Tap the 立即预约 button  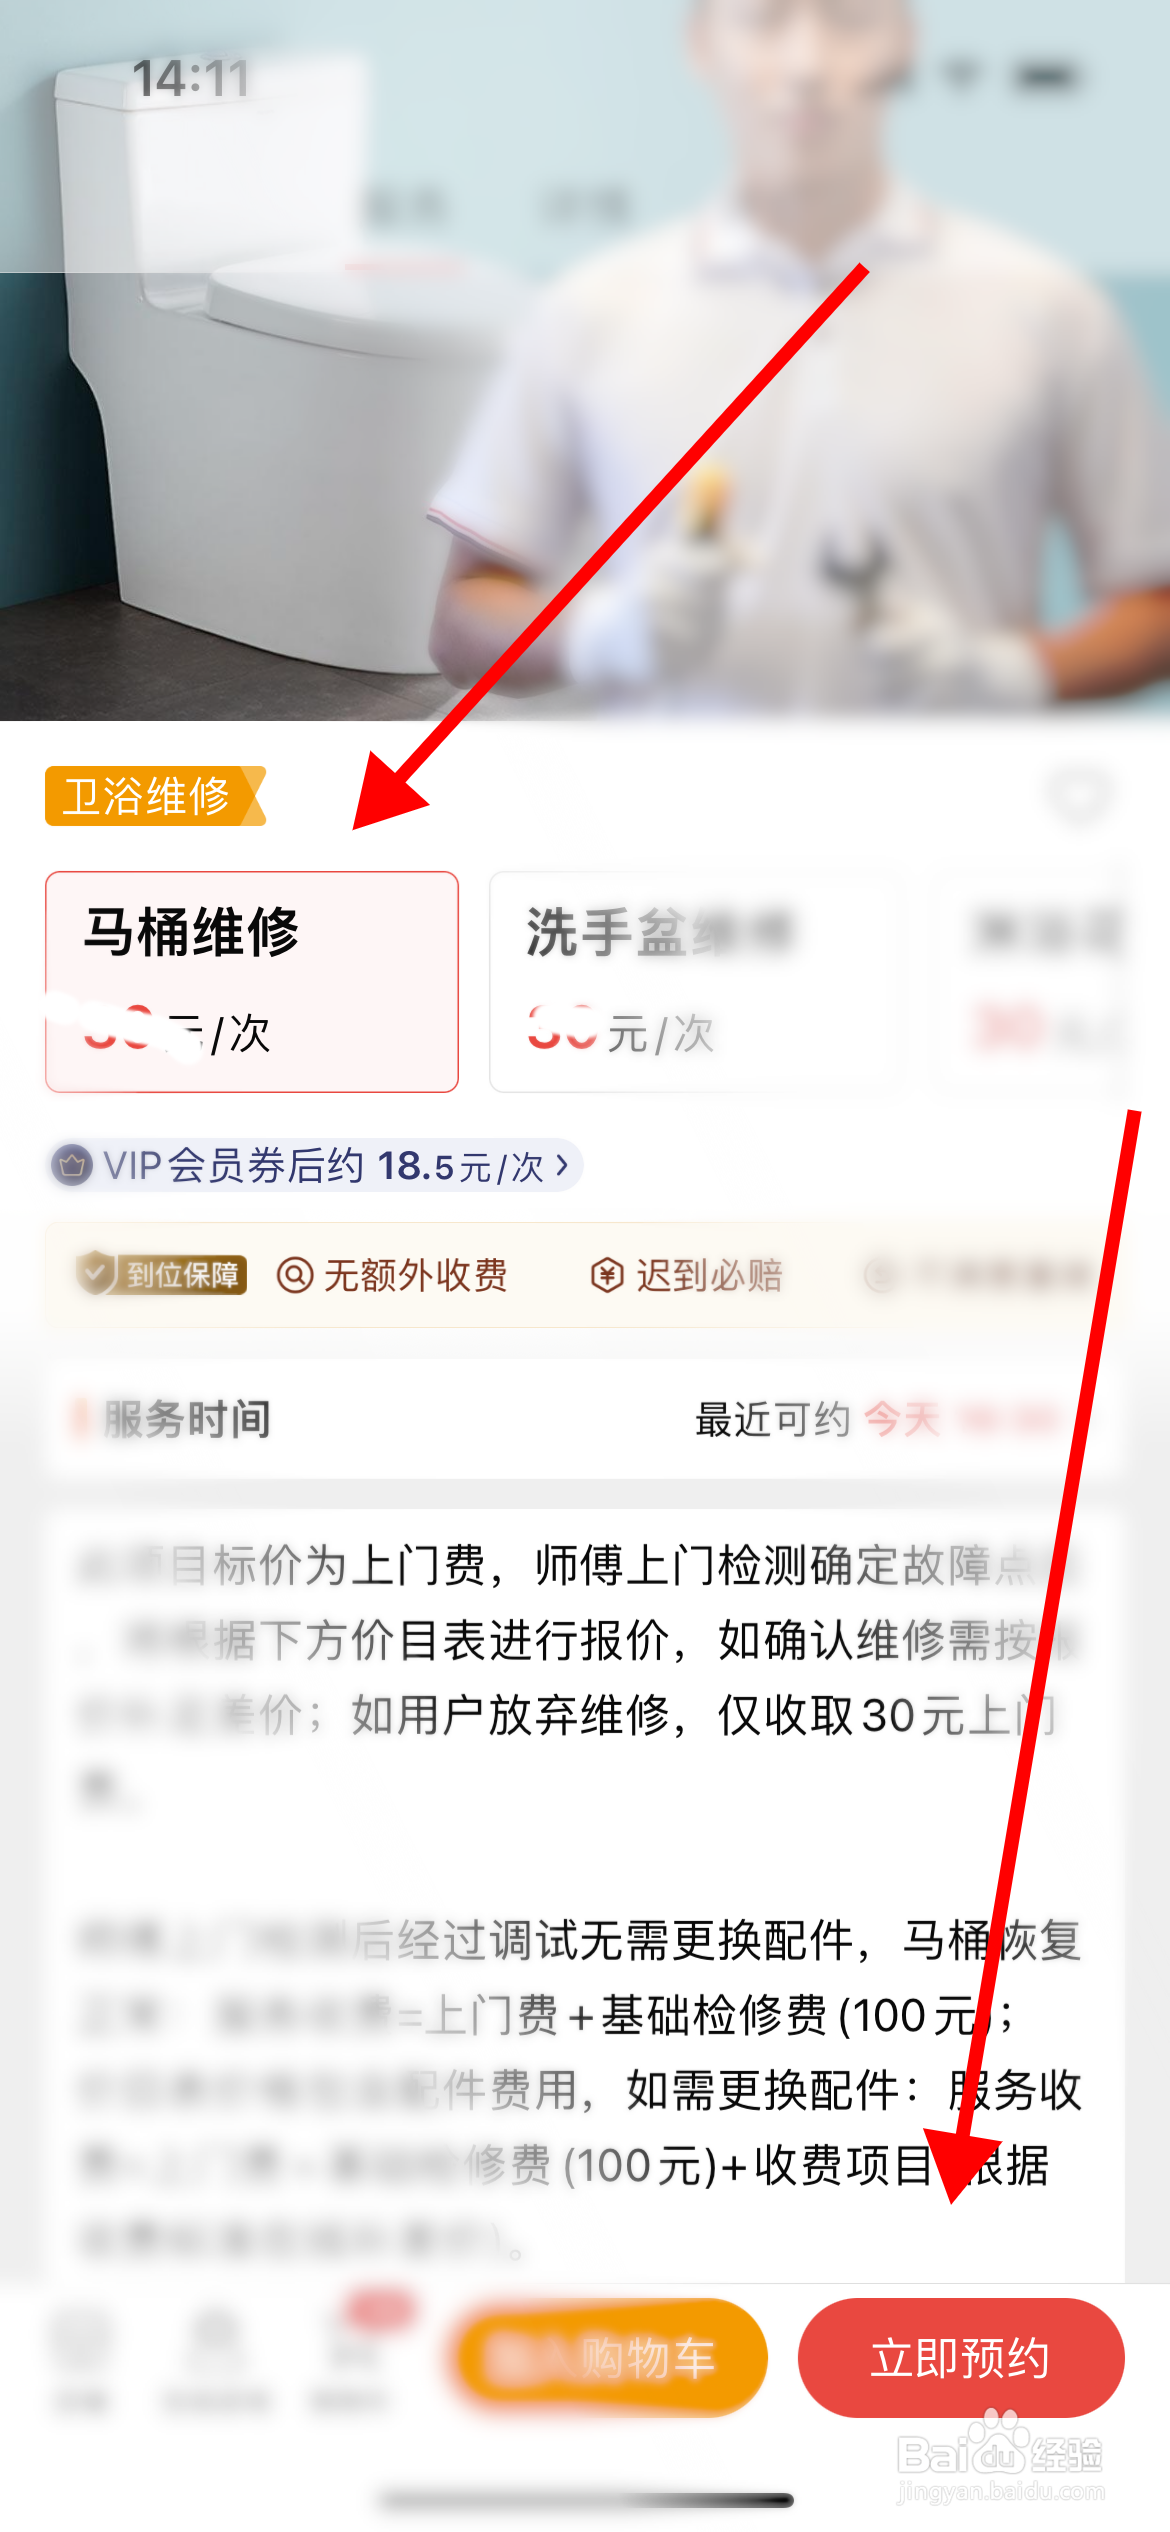point(961,2358)
